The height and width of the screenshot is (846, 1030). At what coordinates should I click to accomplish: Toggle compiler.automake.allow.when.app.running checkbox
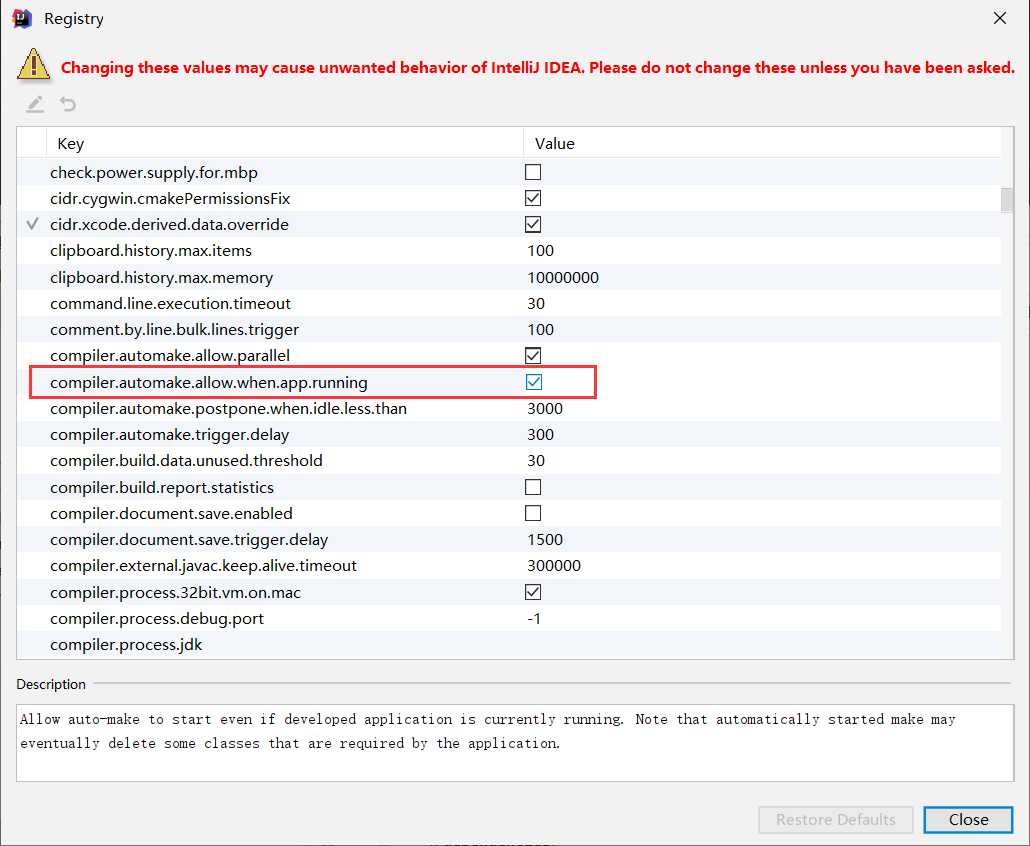pyautogui.click(x=534, y=382)
